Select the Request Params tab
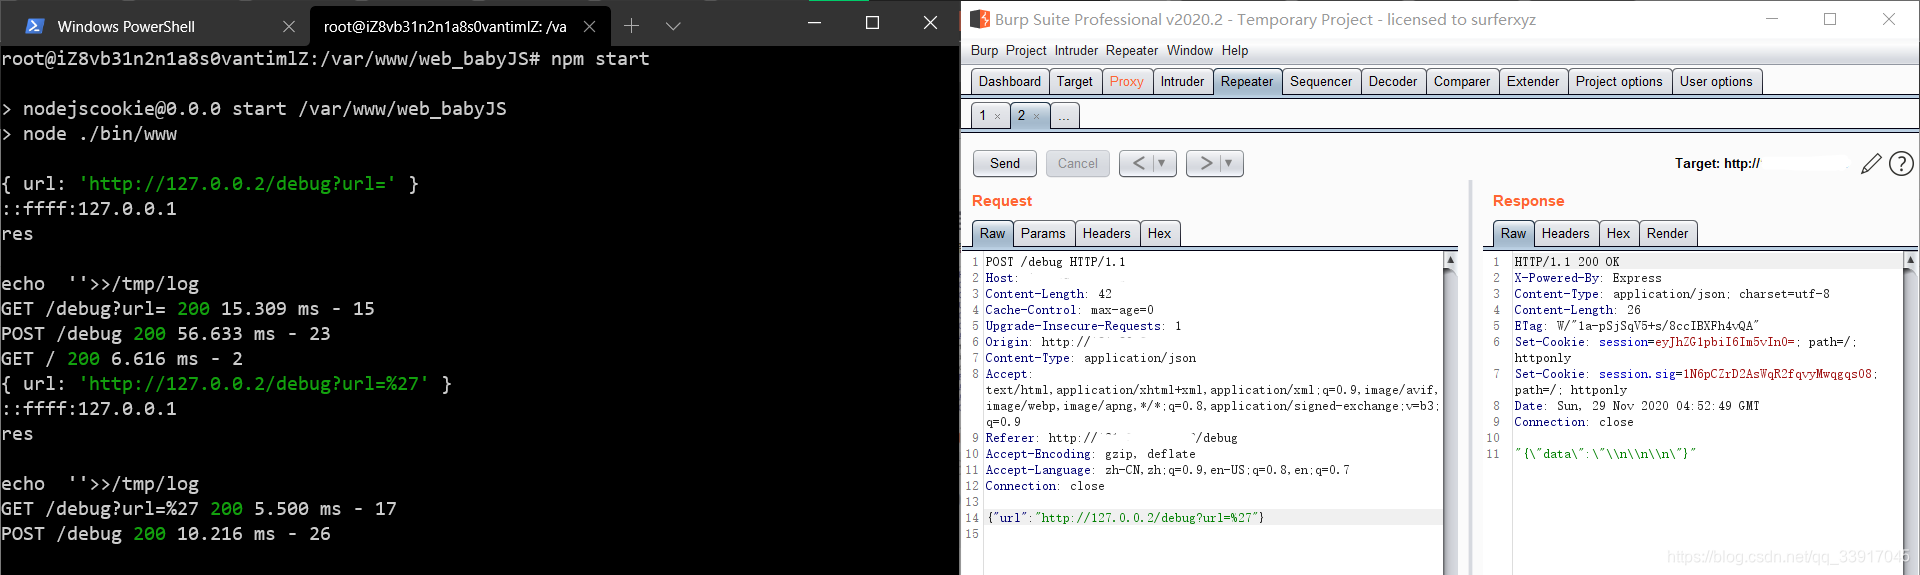 (x=1043, y=233)
